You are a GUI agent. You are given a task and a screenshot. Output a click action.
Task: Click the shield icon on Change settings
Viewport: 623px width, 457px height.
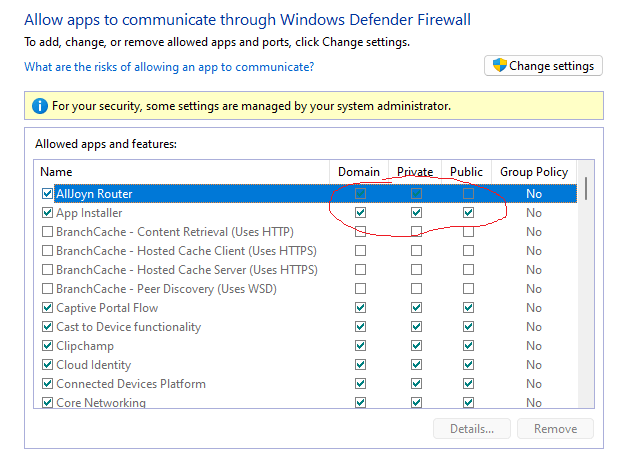(x=499, y=66)
